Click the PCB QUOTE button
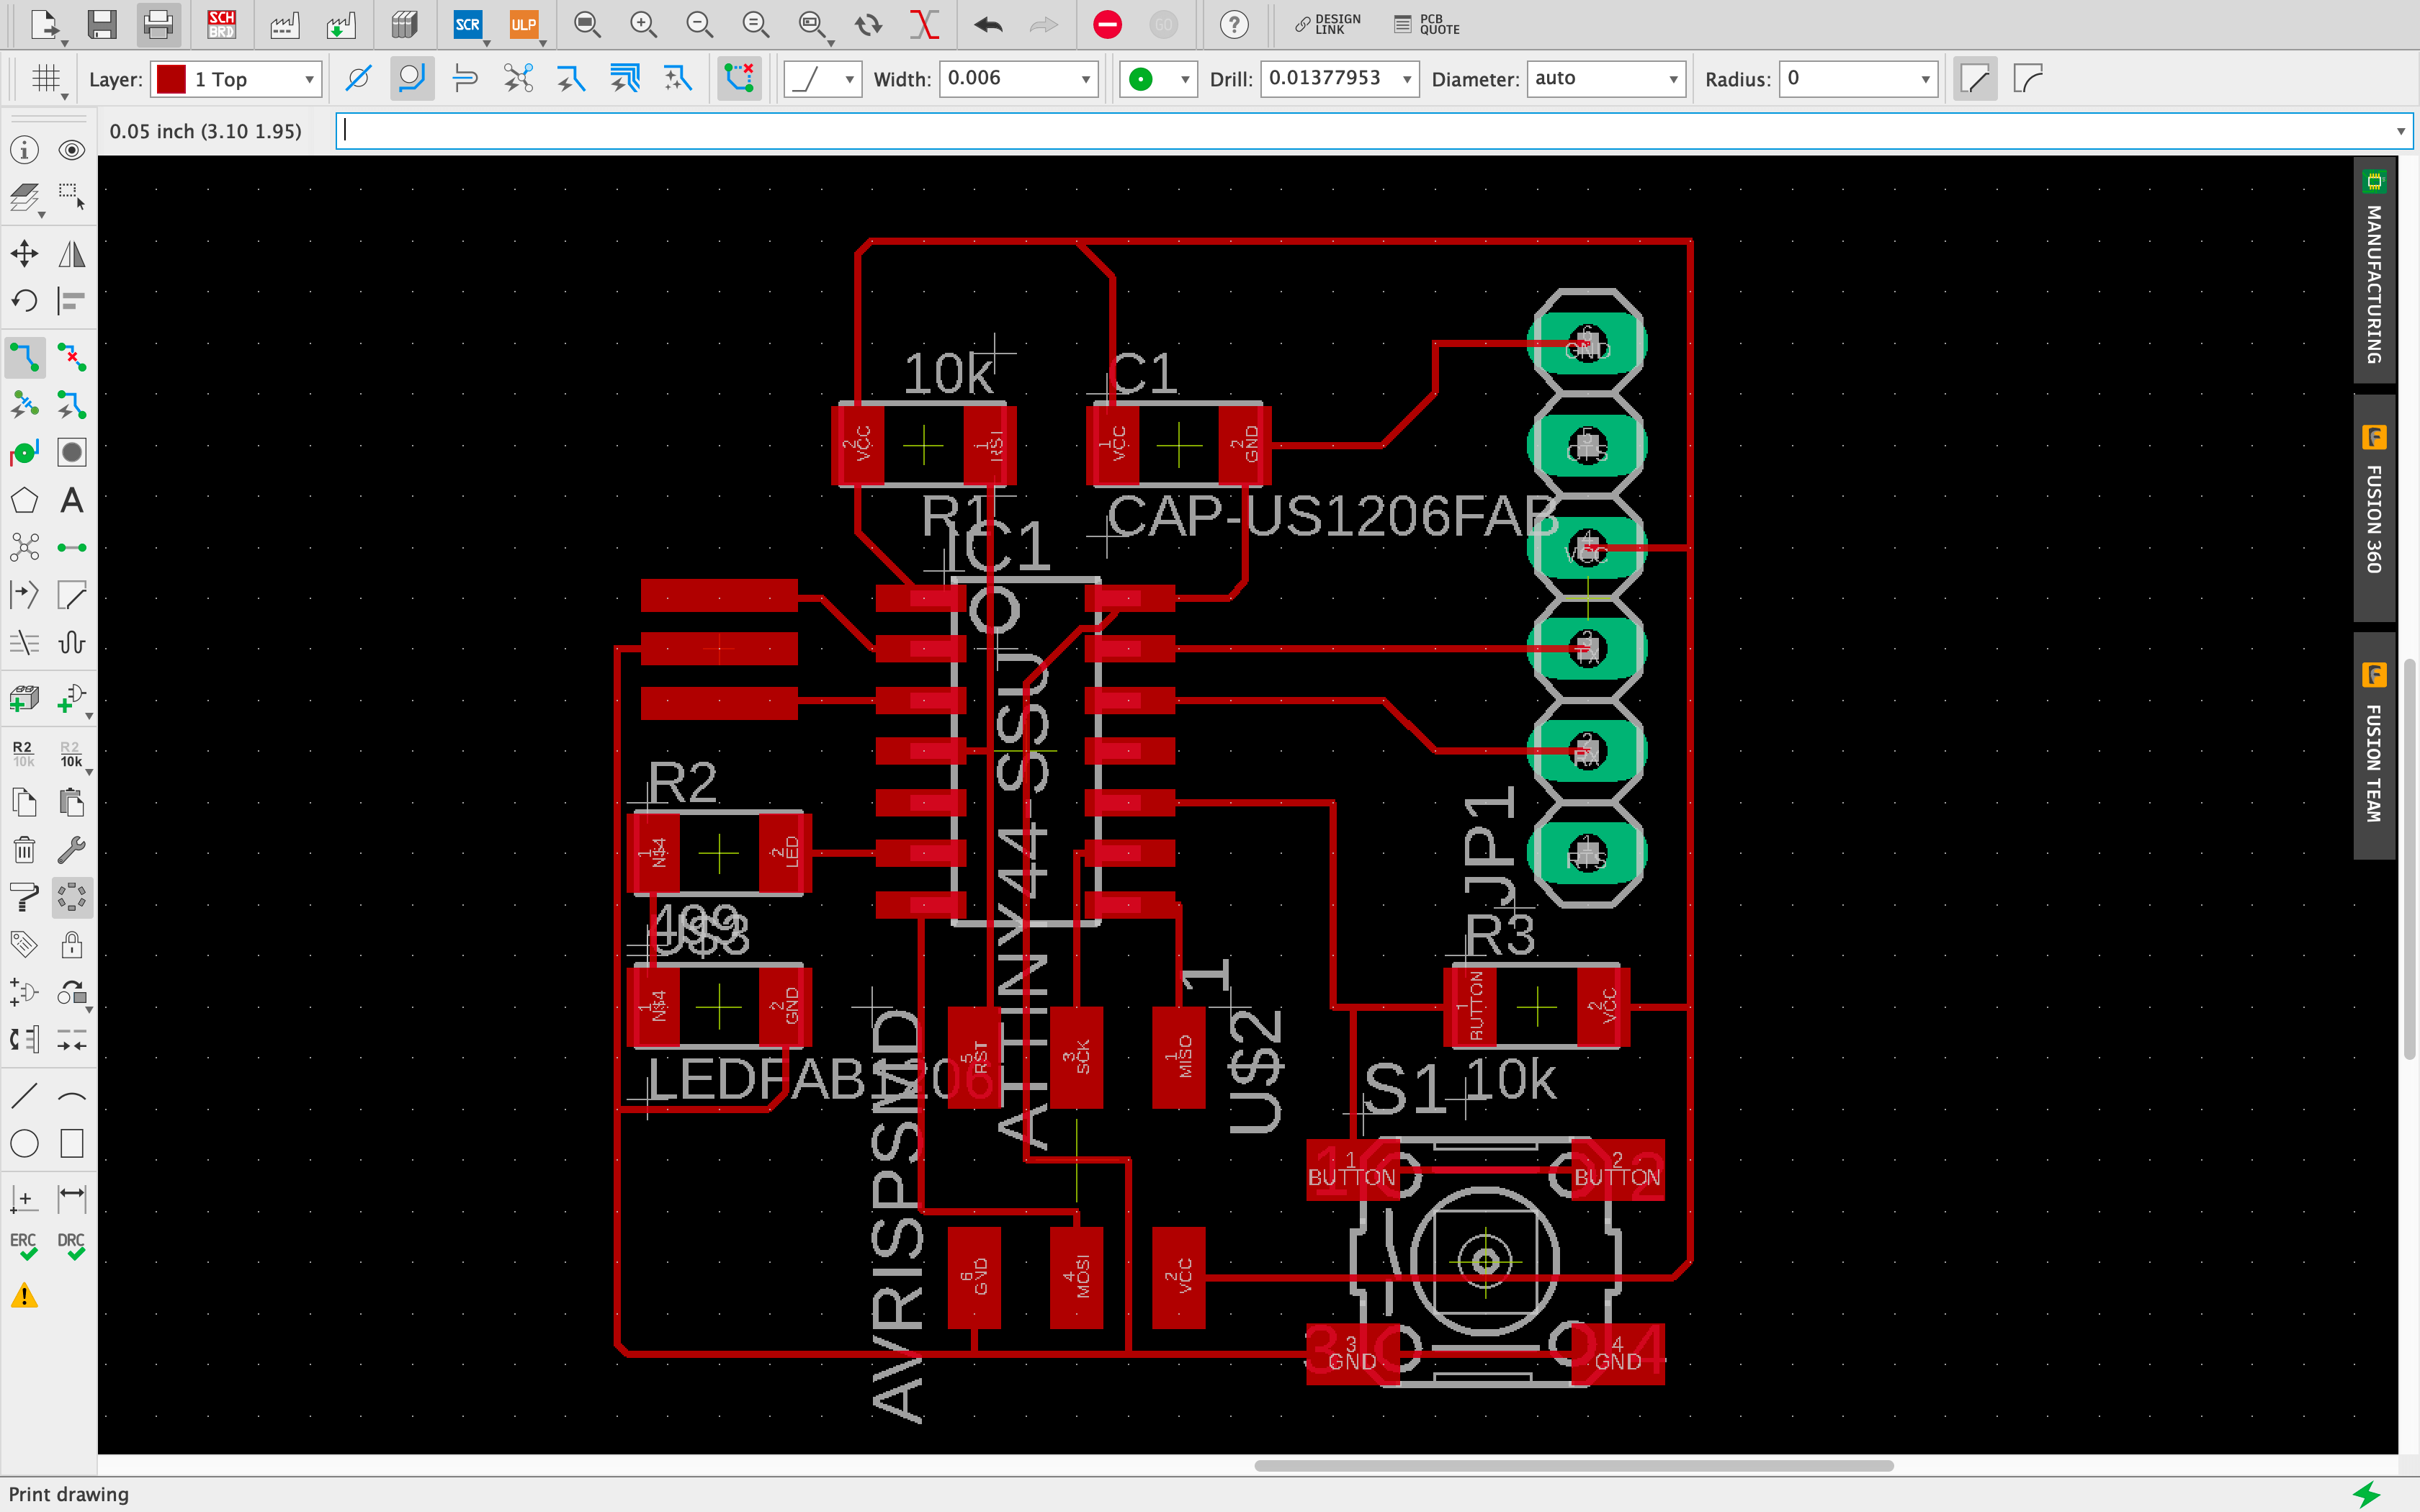Image resolution: width=2420 pixels, height=1512 pixels. pos(1427,24)
